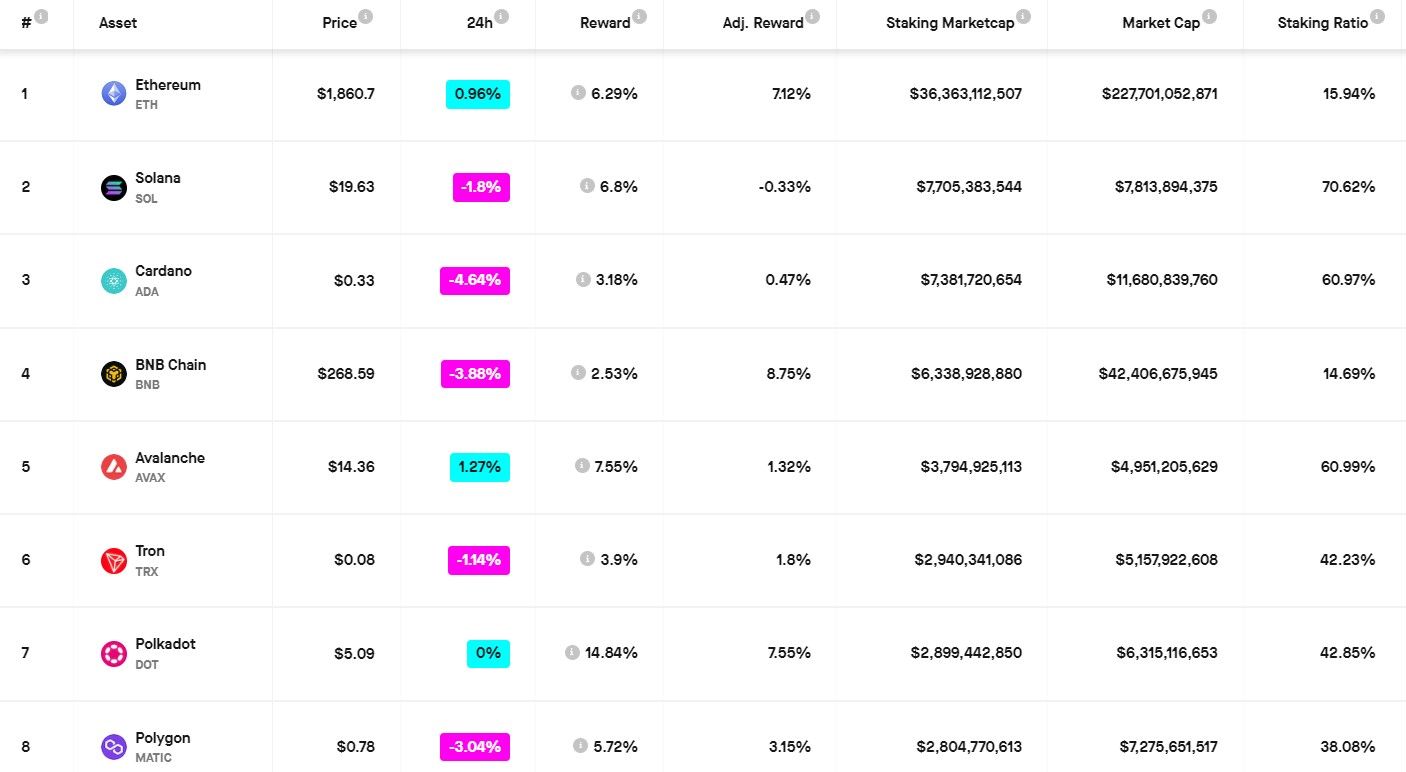Click info icon beside Polkadot reward 14.84%
This screenshot has width=1406, height=772.
click(572, 652)
